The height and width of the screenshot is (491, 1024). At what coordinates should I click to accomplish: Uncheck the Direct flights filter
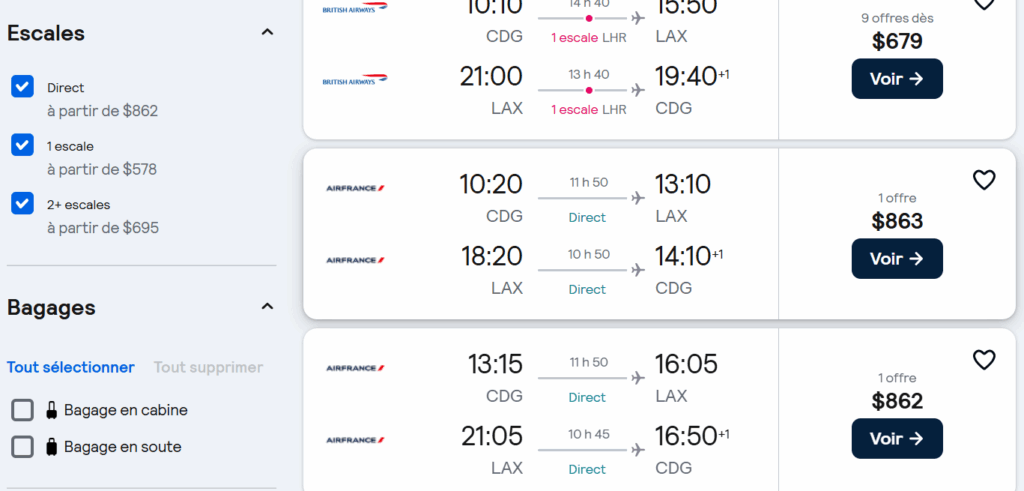pos(23,87)
